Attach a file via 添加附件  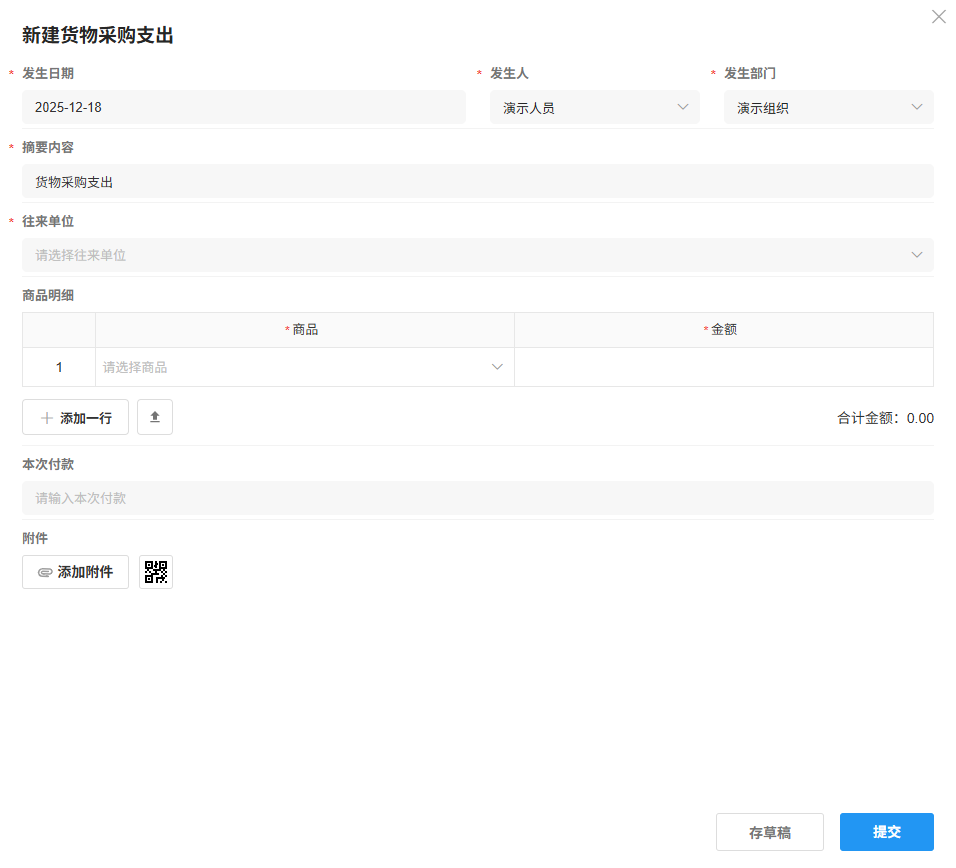click(x=75, y=571)
